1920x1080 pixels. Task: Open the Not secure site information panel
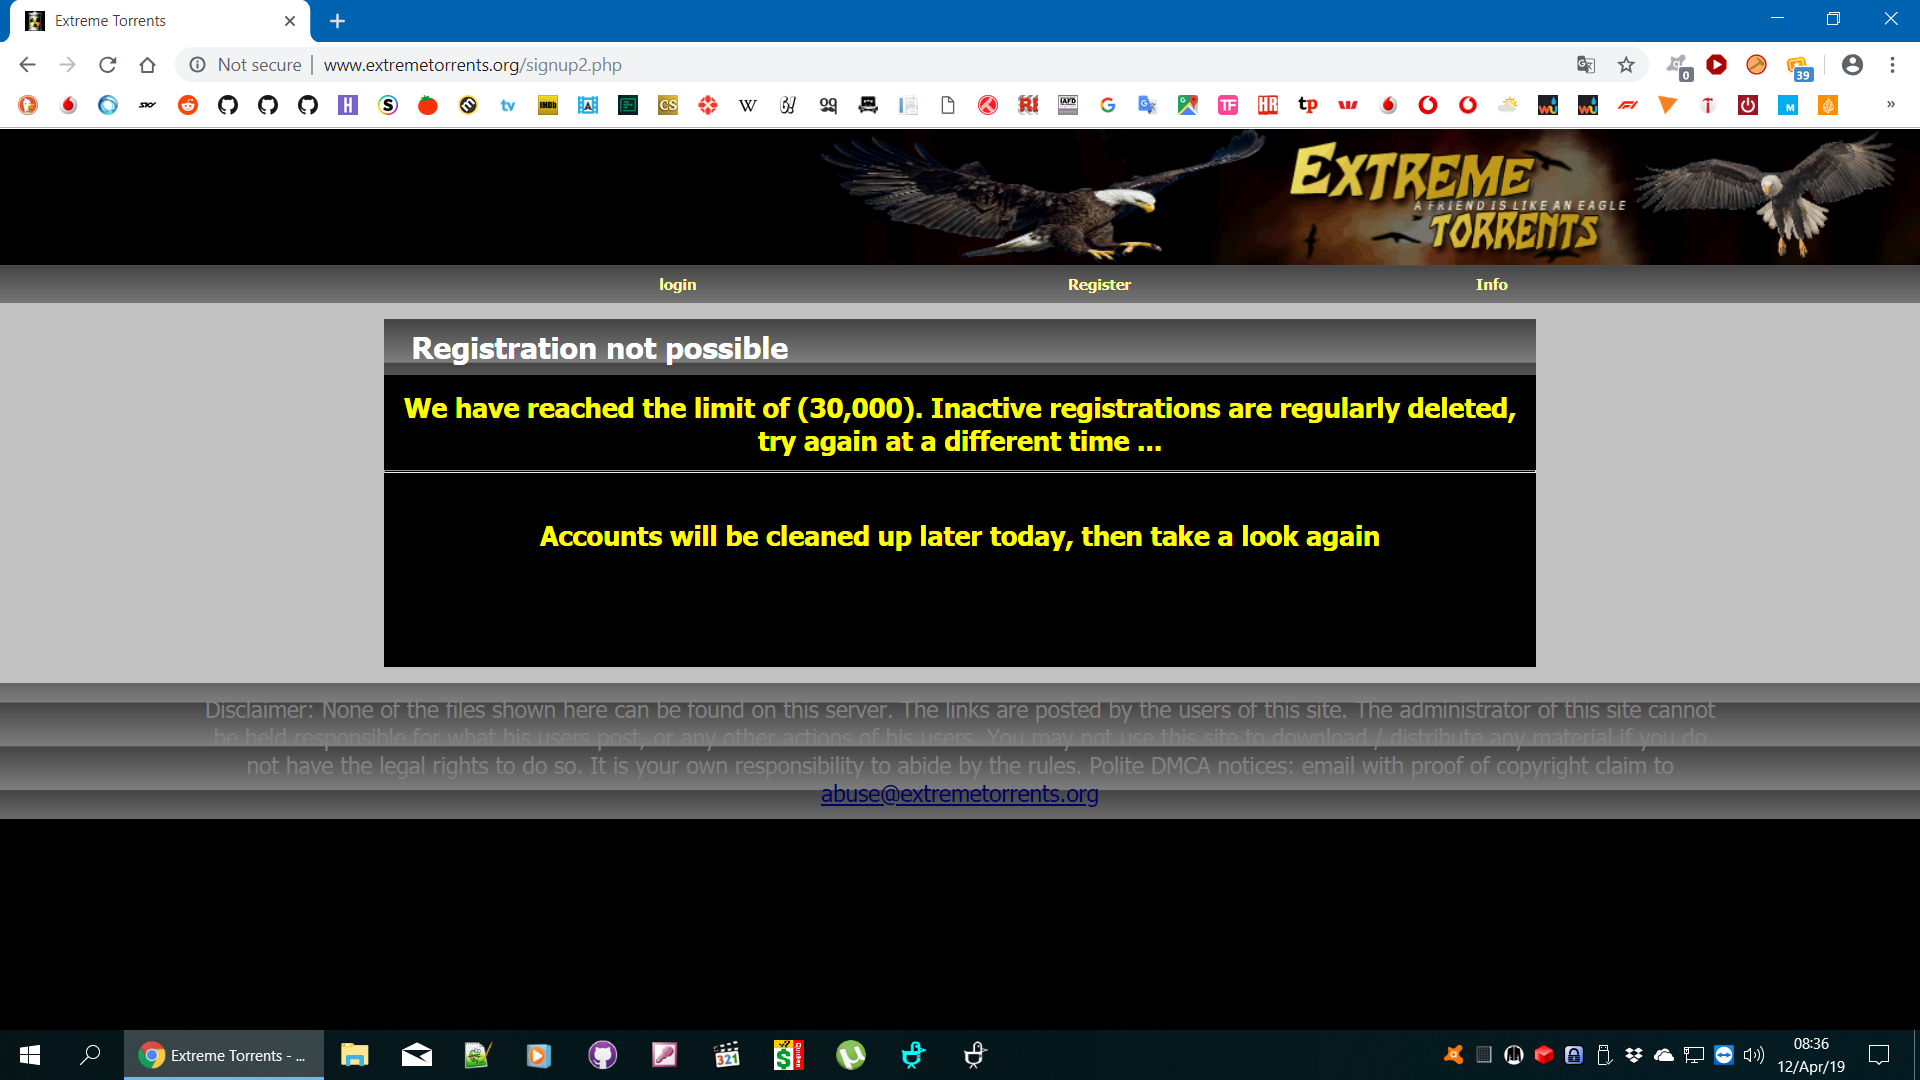(x=199, y=64)
